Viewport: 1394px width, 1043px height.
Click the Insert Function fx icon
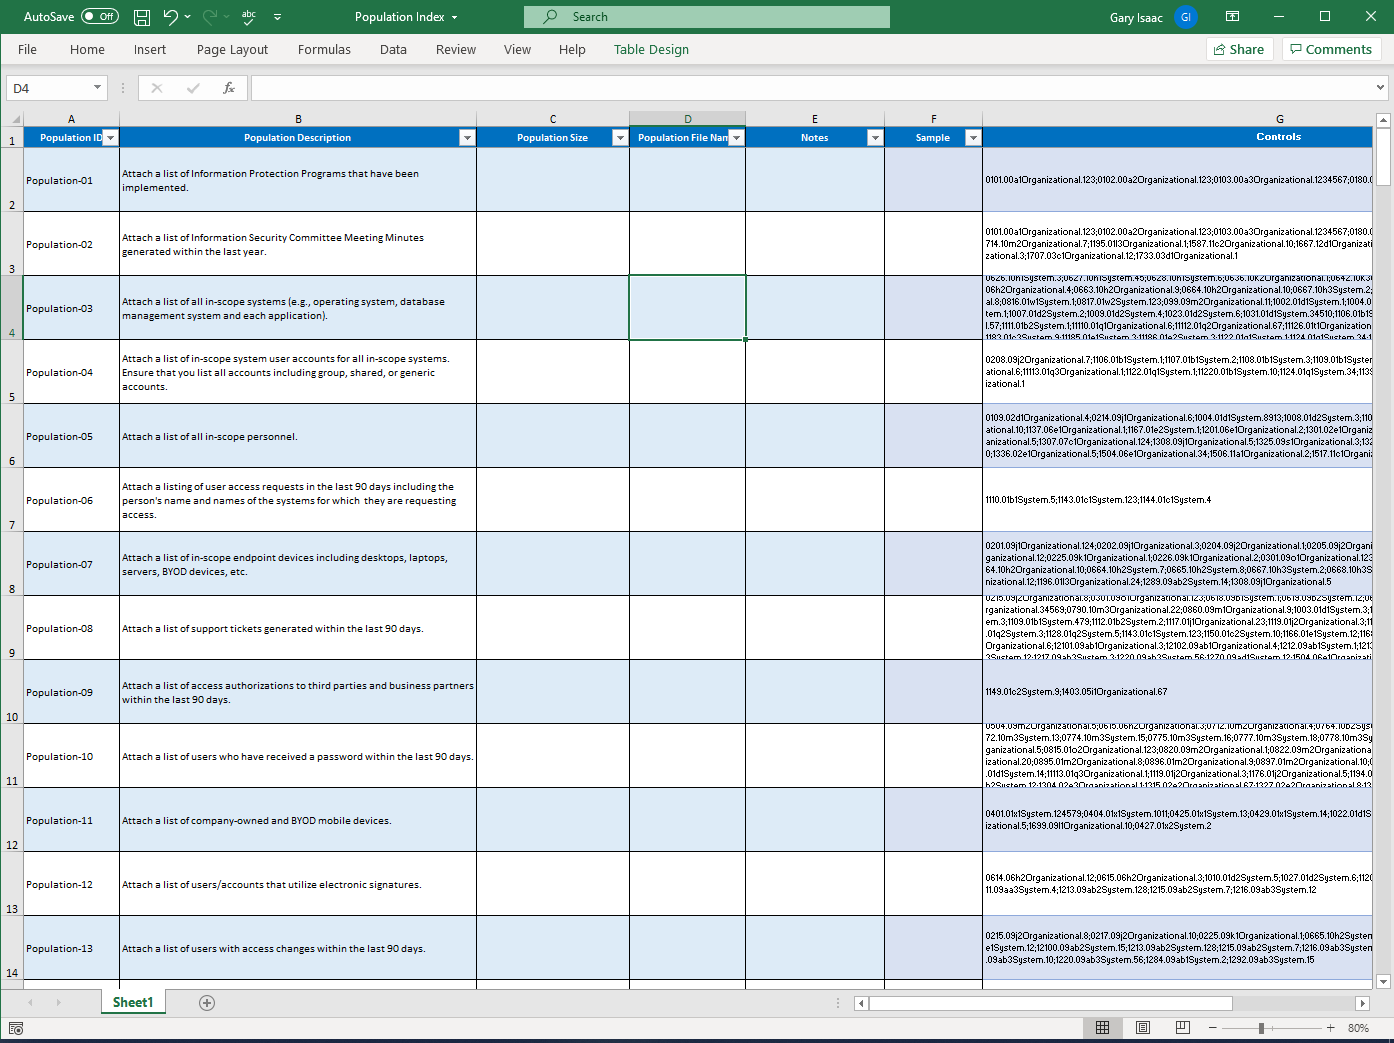[229, 88]
